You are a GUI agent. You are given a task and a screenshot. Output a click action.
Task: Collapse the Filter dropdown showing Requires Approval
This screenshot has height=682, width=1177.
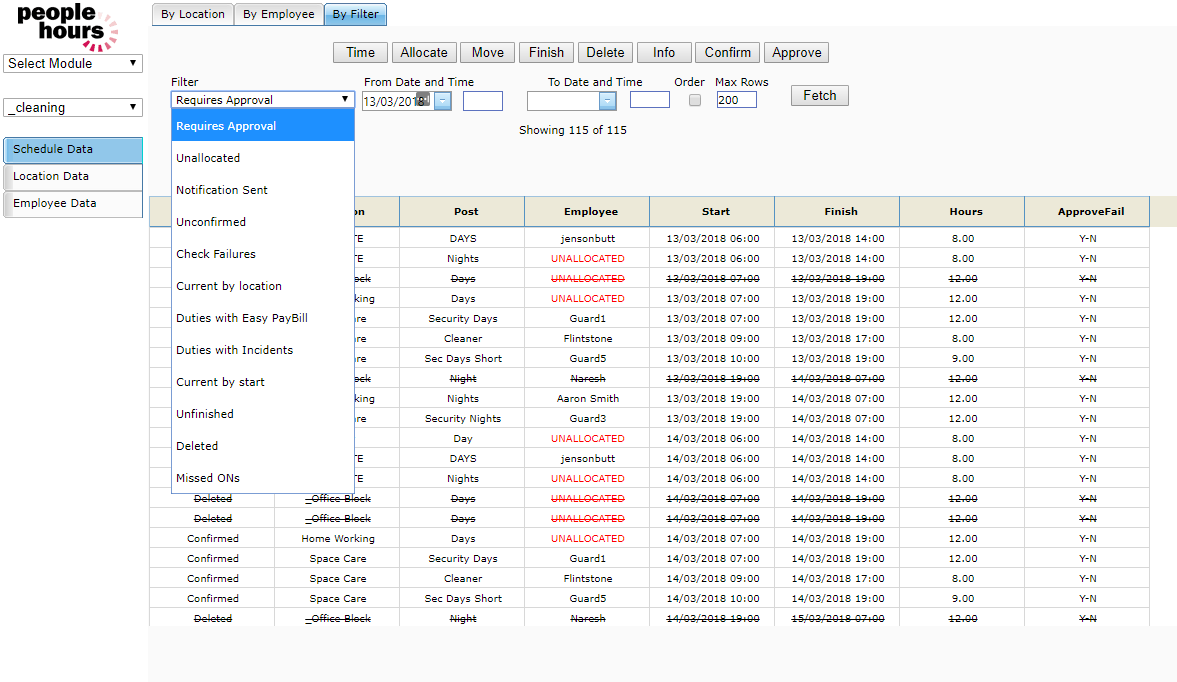click(262, 100)
